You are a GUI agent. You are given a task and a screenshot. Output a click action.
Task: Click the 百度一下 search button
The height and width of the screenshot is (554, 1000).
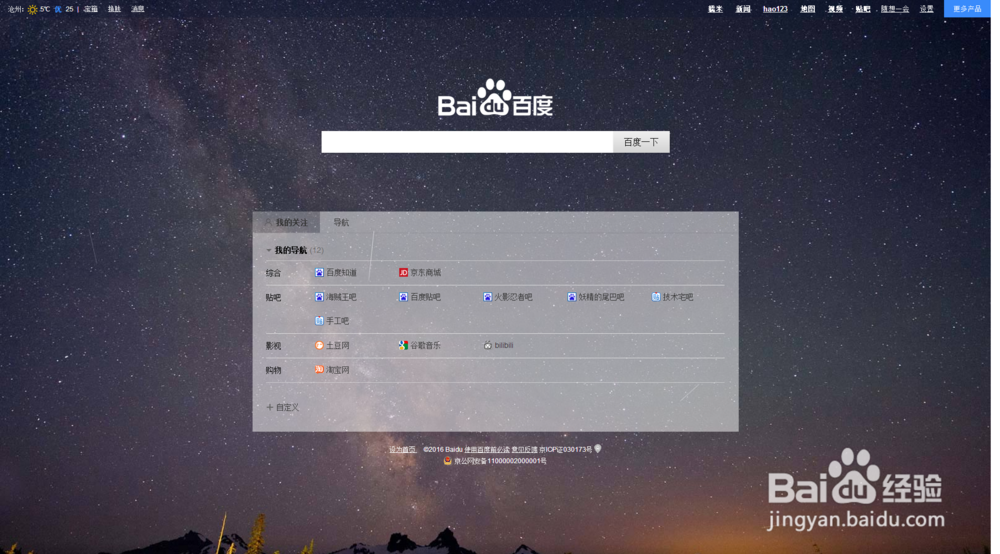point(641,142)
